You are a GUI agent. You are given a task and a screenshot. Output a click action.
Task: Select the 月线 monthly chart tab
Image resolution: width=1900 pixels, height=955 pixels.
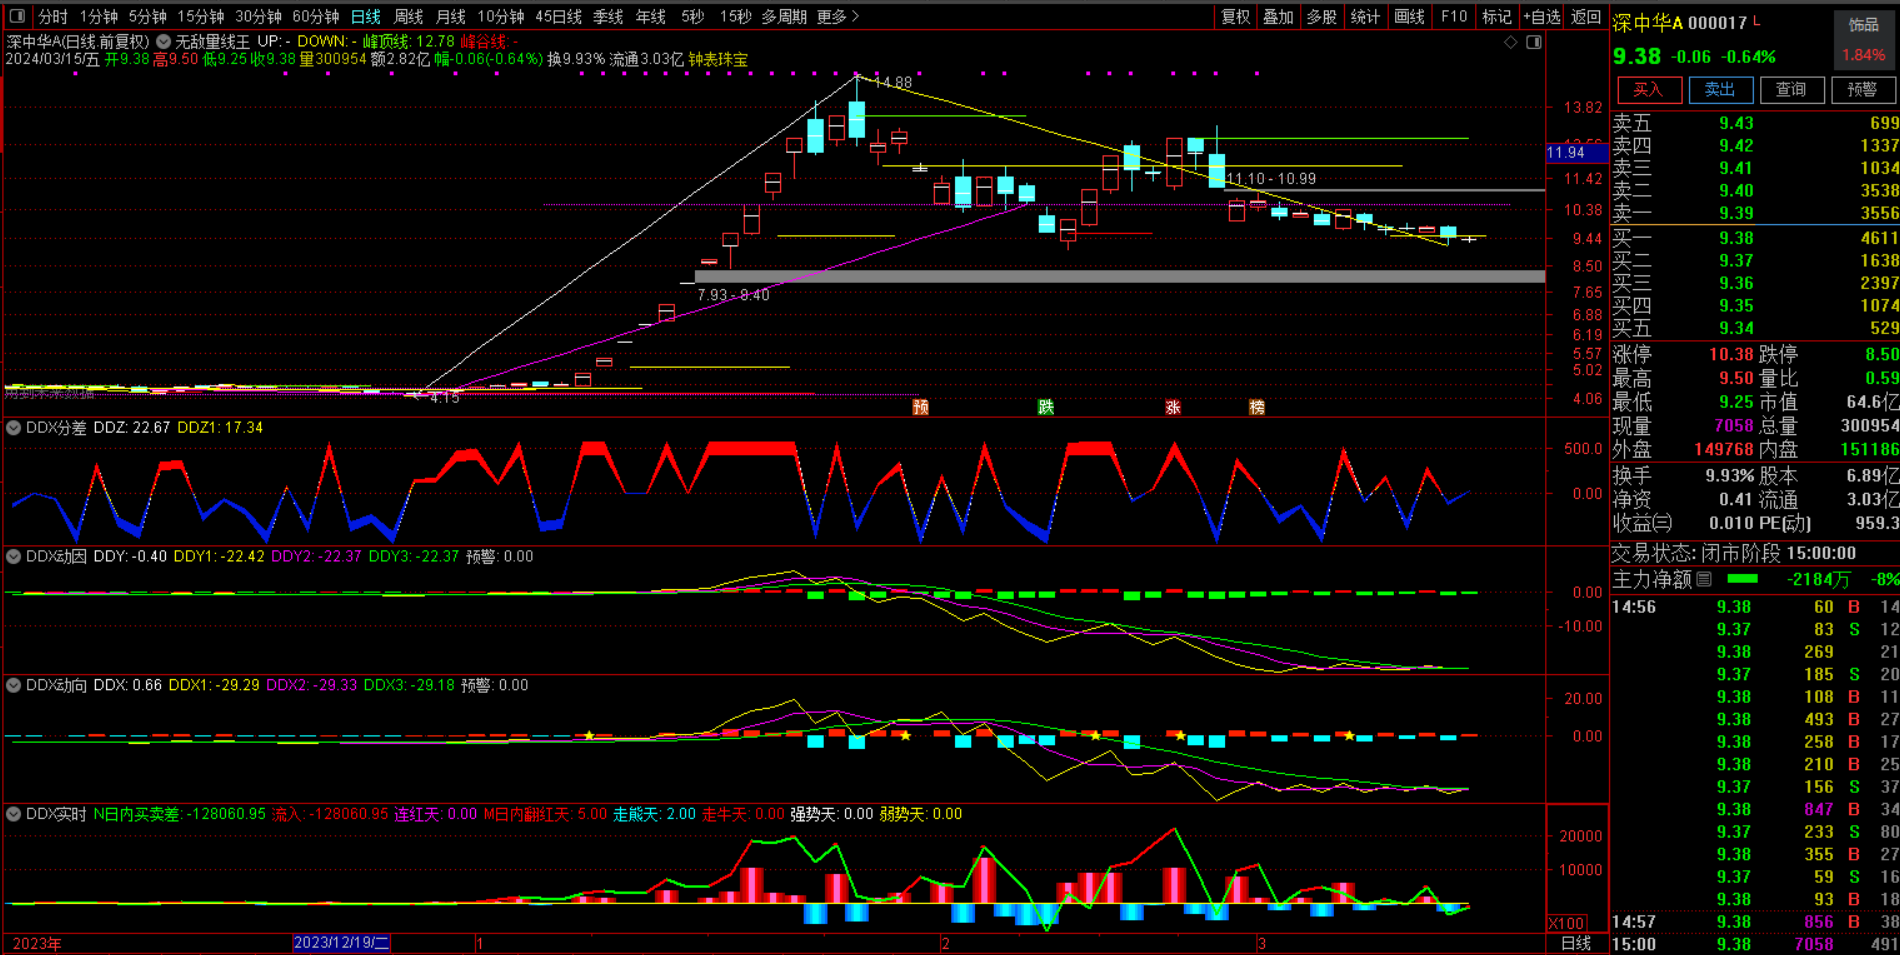coord(451,16)
